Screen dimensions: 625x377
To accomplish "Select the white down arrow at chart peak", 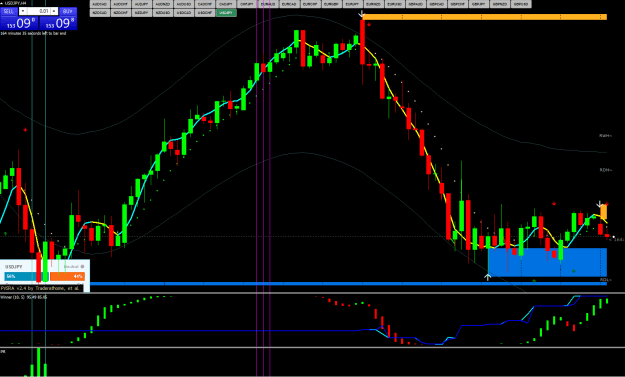I will 362,14.
